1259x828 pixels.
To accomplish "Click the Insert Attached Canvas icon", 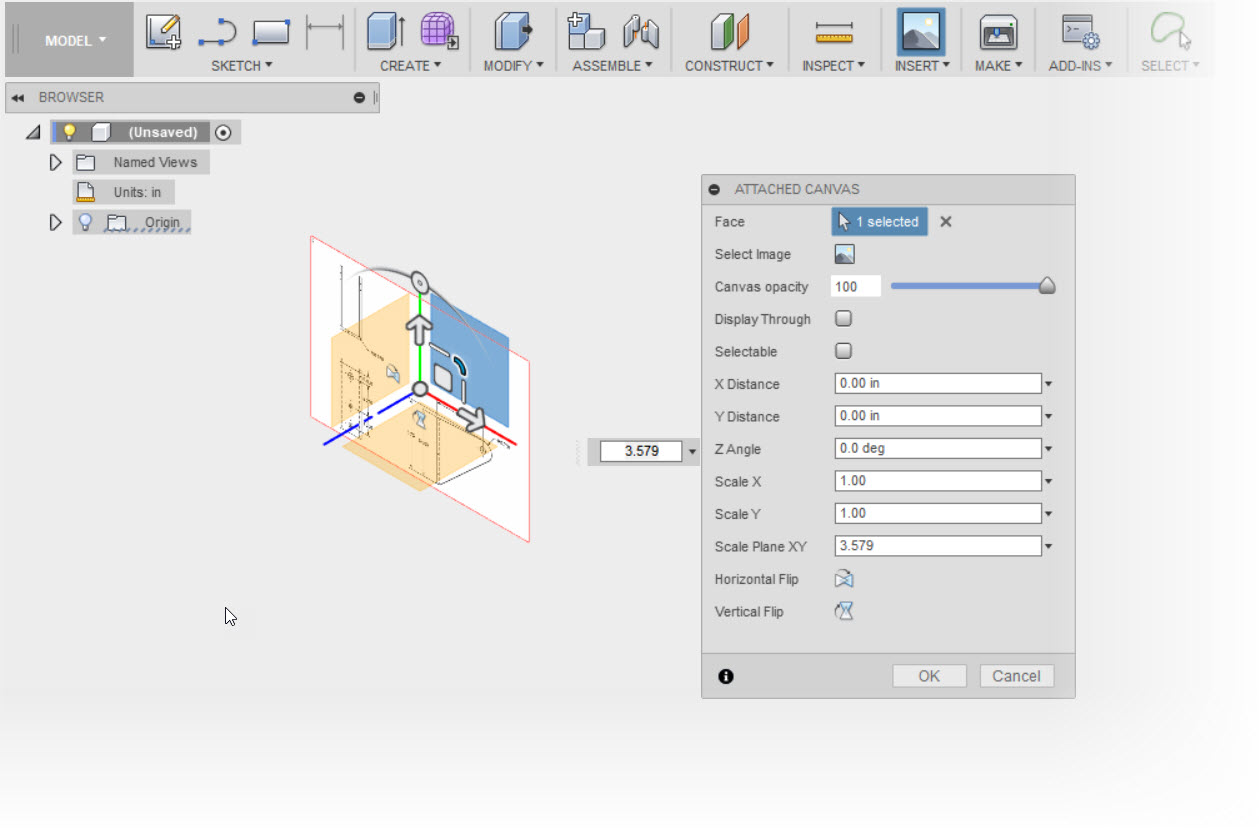I will tap(920, 31).
